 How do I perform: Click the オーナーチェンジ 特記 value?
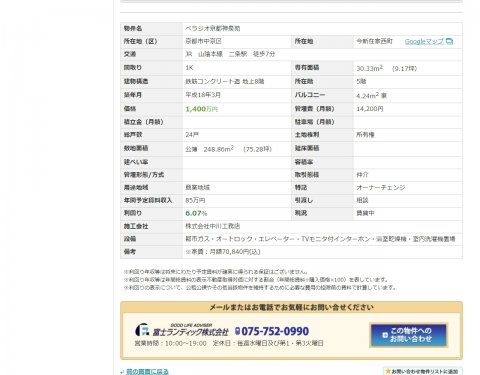click(381, 188)
